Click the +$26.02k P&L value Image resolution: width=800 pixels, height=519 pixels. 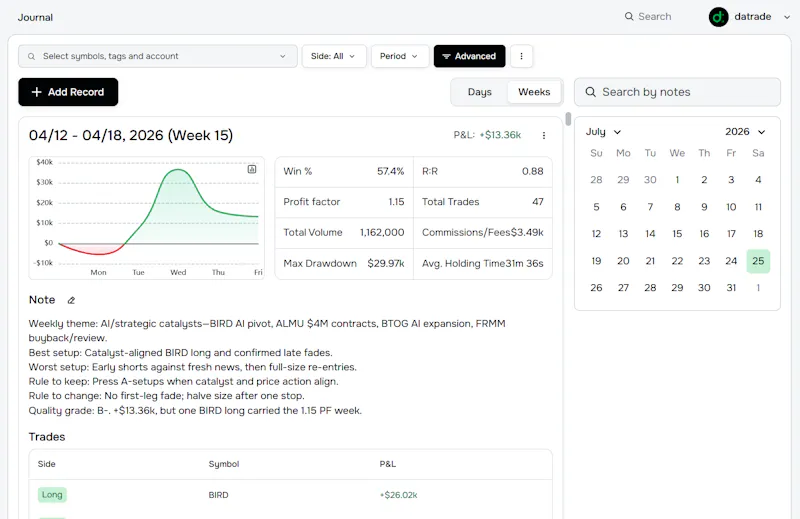pyautogui.click(x=398, y=495)
